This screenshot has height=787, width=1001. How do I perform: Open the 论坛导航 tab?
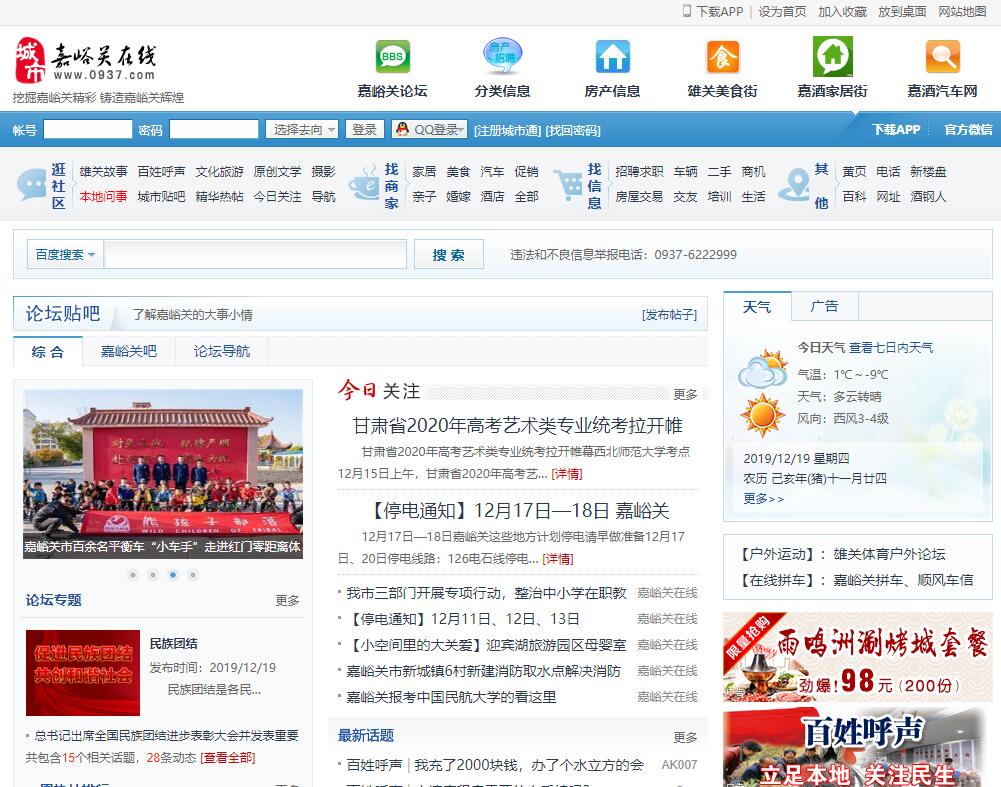222,351
